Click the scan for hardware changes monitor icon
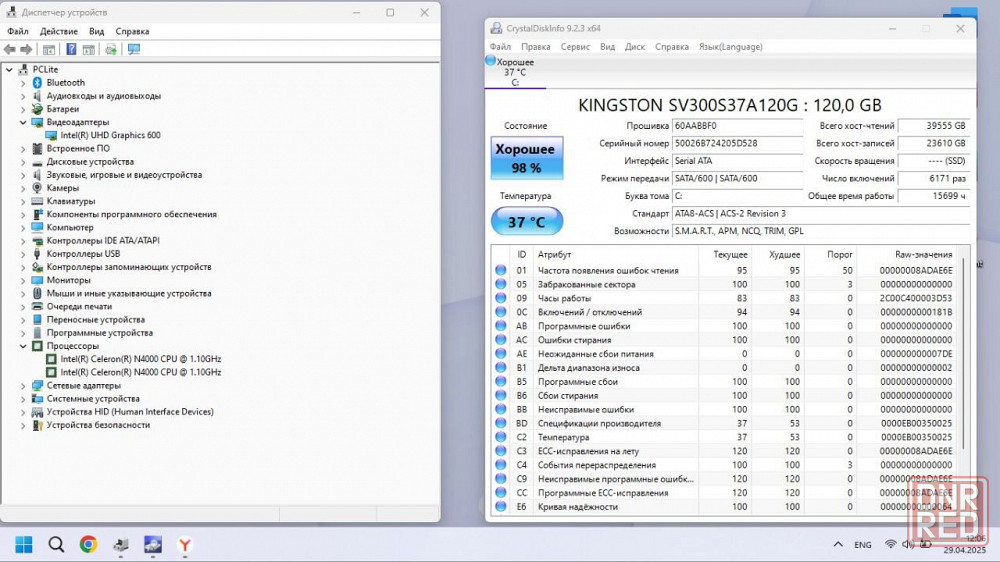The image size is (1000, 562). [x=133, y=49]
